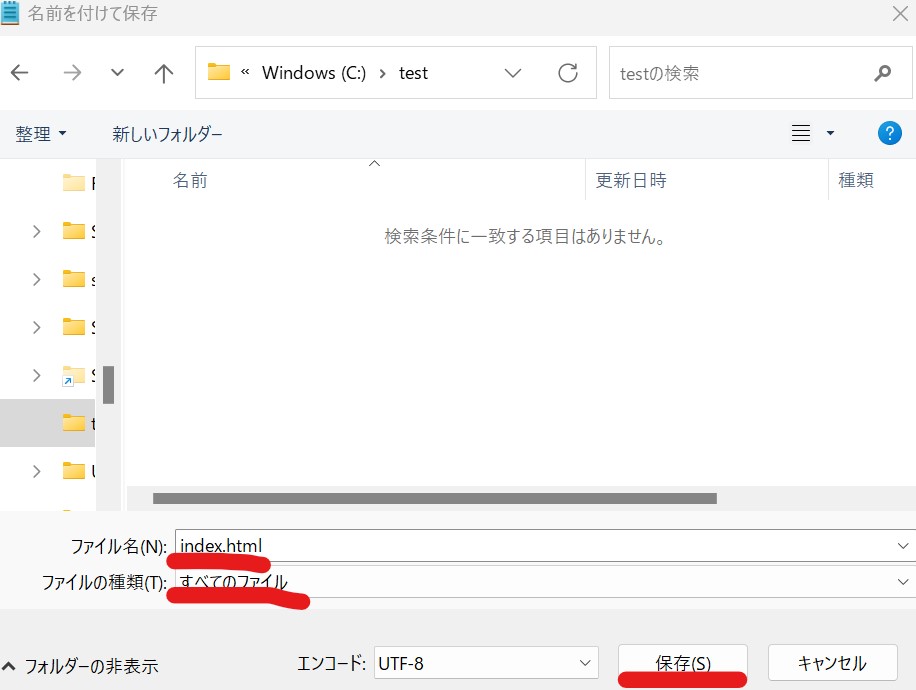Viewport: 916px width, 690px height.
Task: Open the 整理 menu
Action: tap(41, 134)
